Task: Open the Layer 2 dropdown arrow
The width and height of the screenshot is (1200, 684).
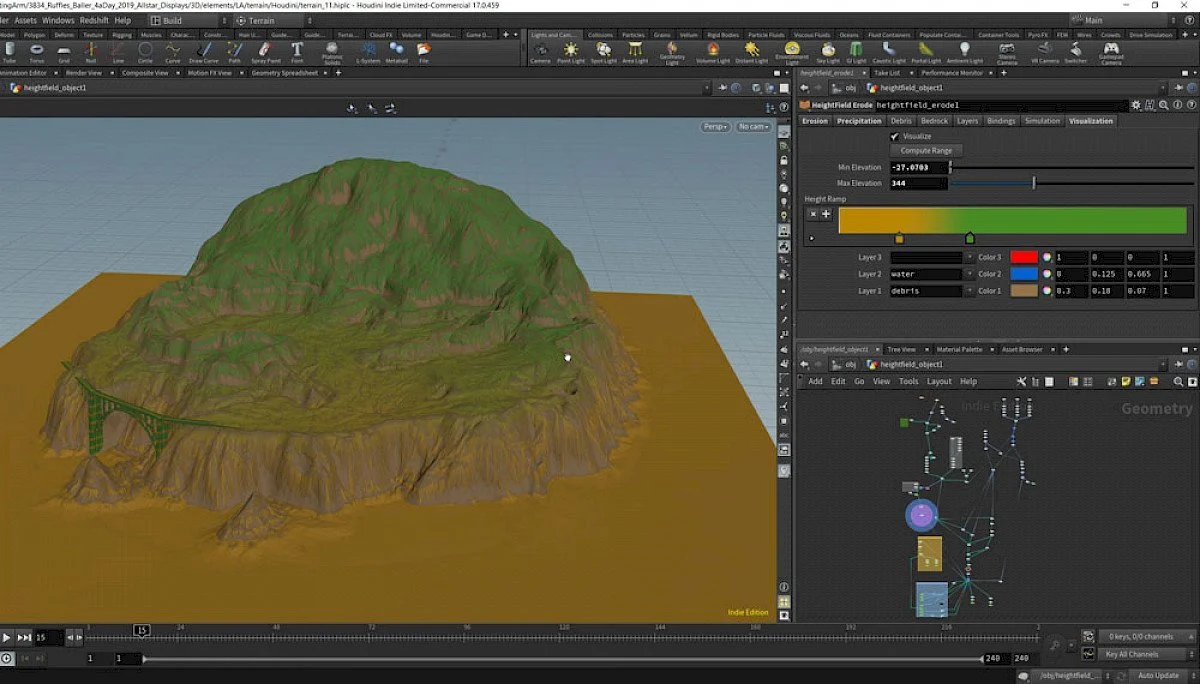Action: click(969, 274)
